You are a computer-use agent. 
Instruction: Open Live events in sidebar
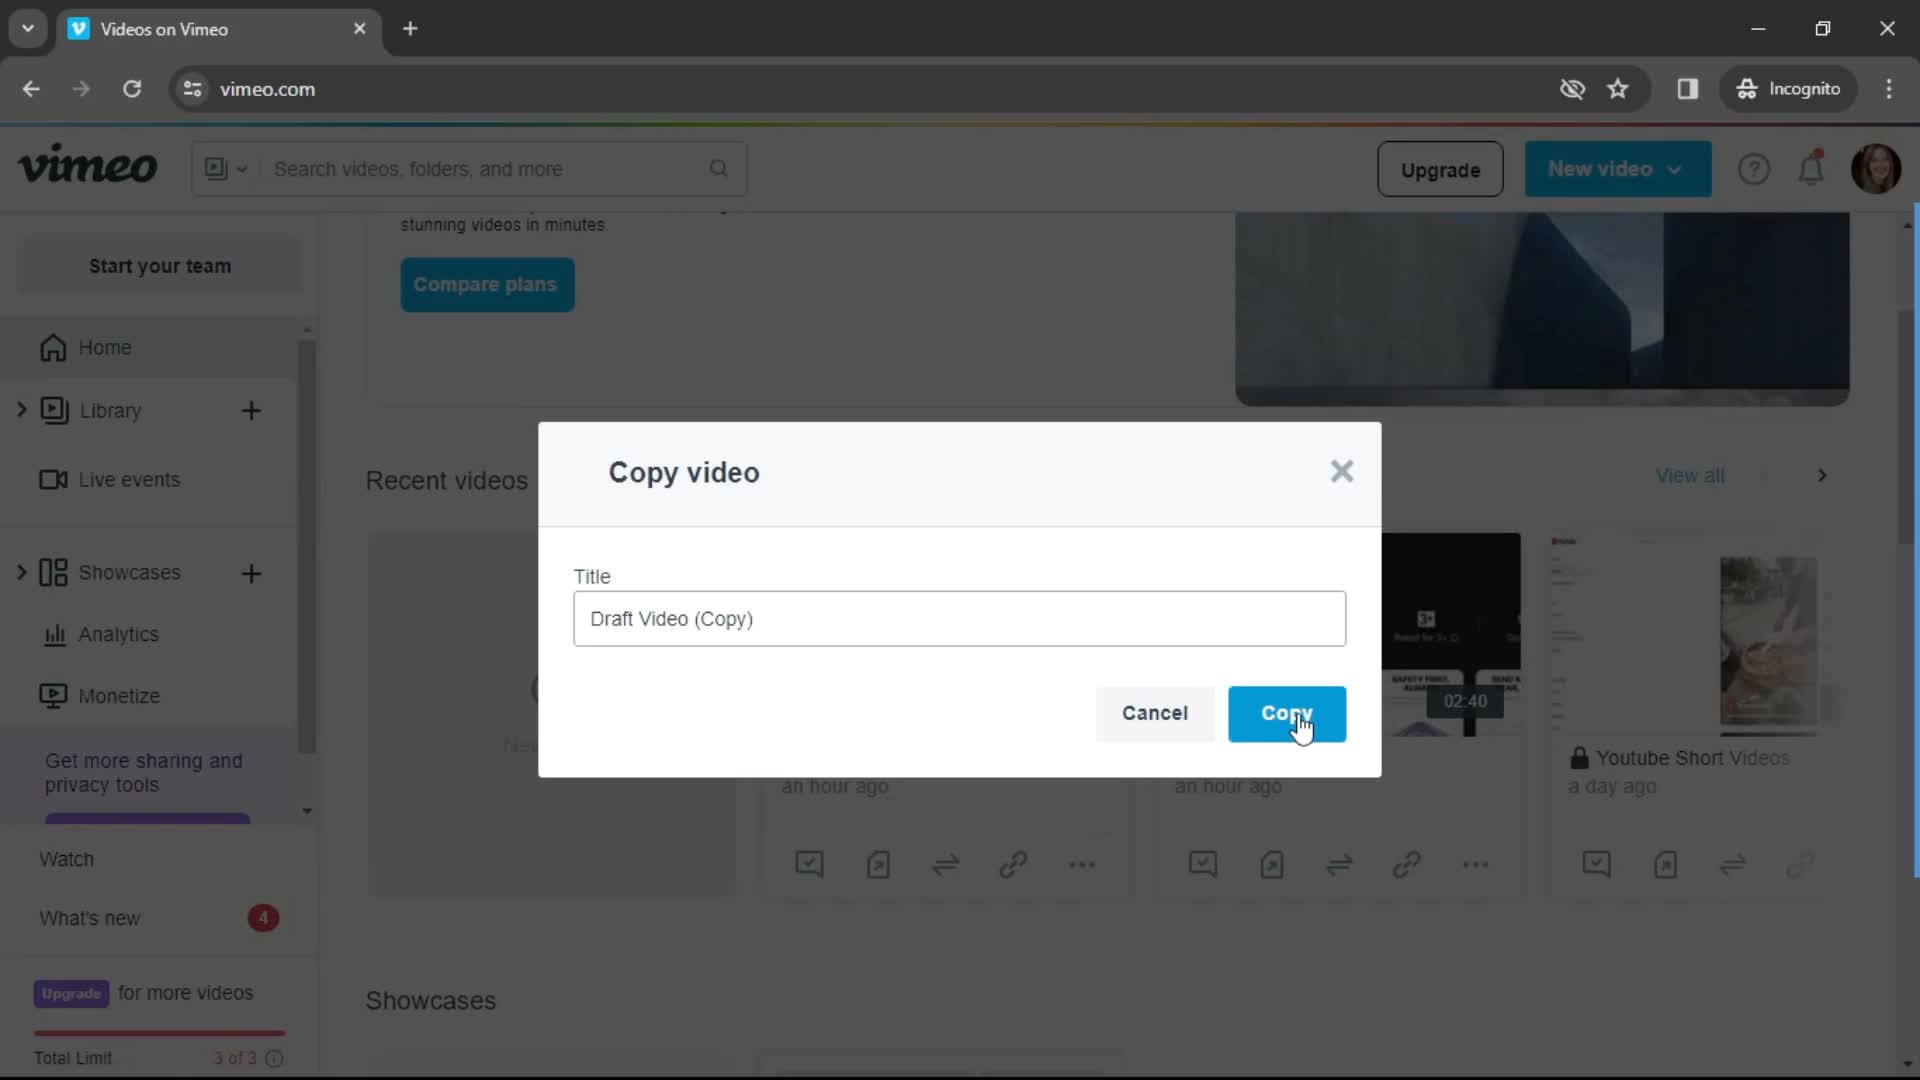click(x=110, y=479)
